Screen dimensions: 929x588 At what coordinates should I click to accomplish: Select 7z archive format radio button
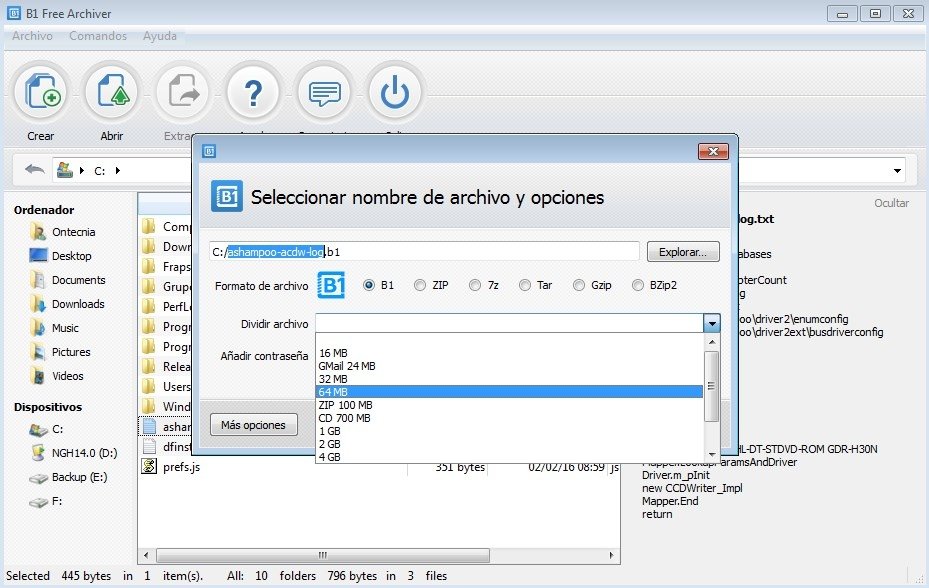pyautogui.click(x=475, y=285)
